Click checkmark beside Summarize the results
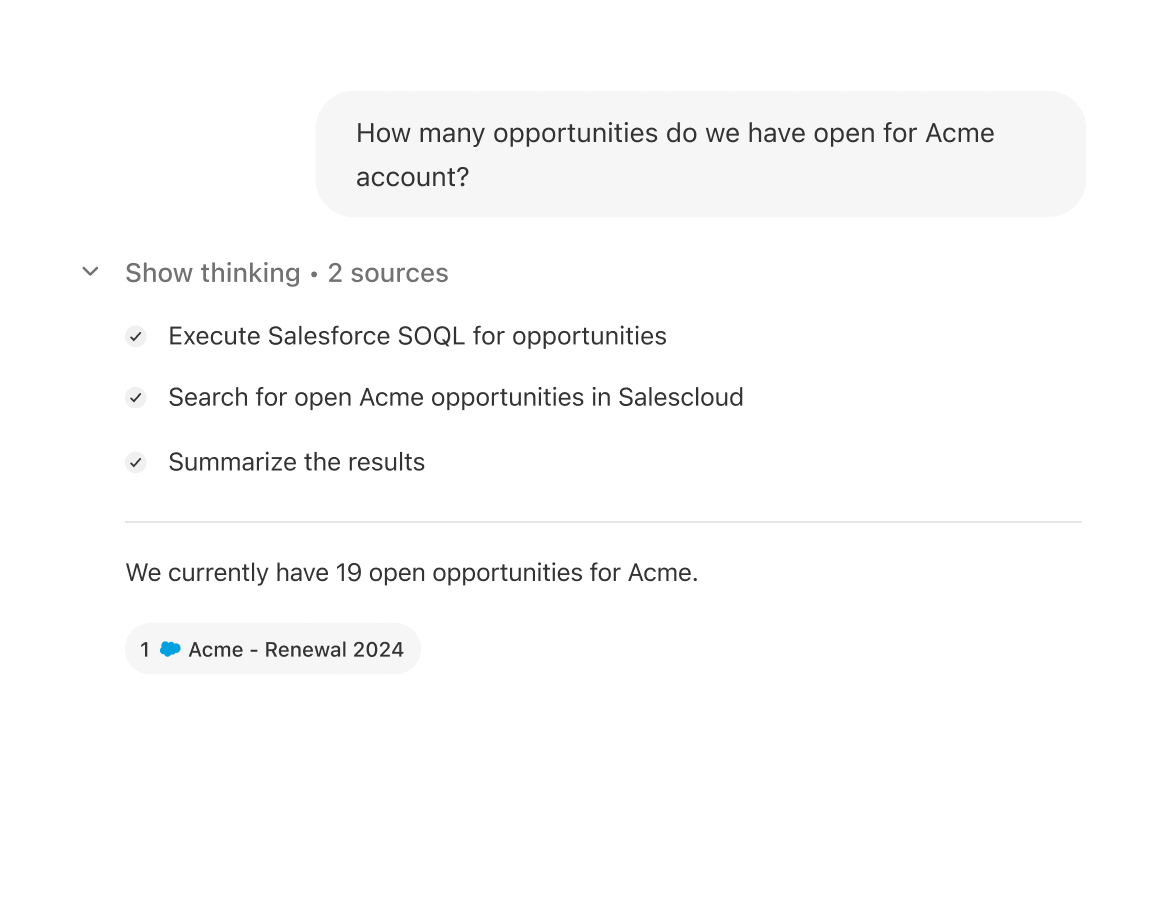 click(x=136, y=463)
